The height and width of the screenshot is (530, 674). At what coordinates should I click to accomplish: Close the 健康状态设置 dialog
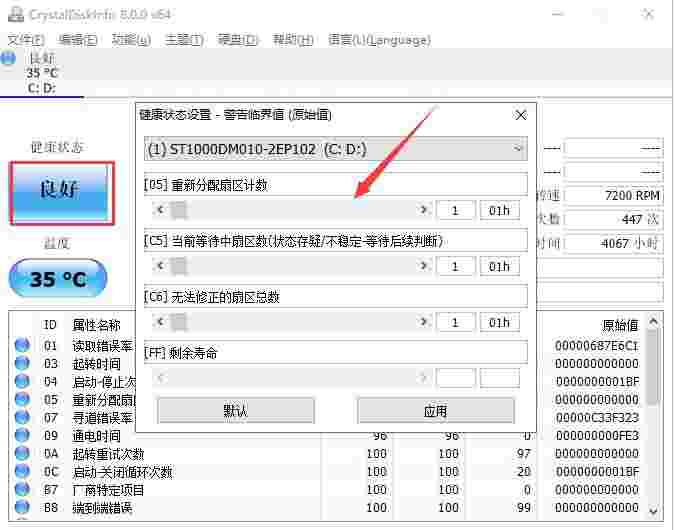pos(521,115)
